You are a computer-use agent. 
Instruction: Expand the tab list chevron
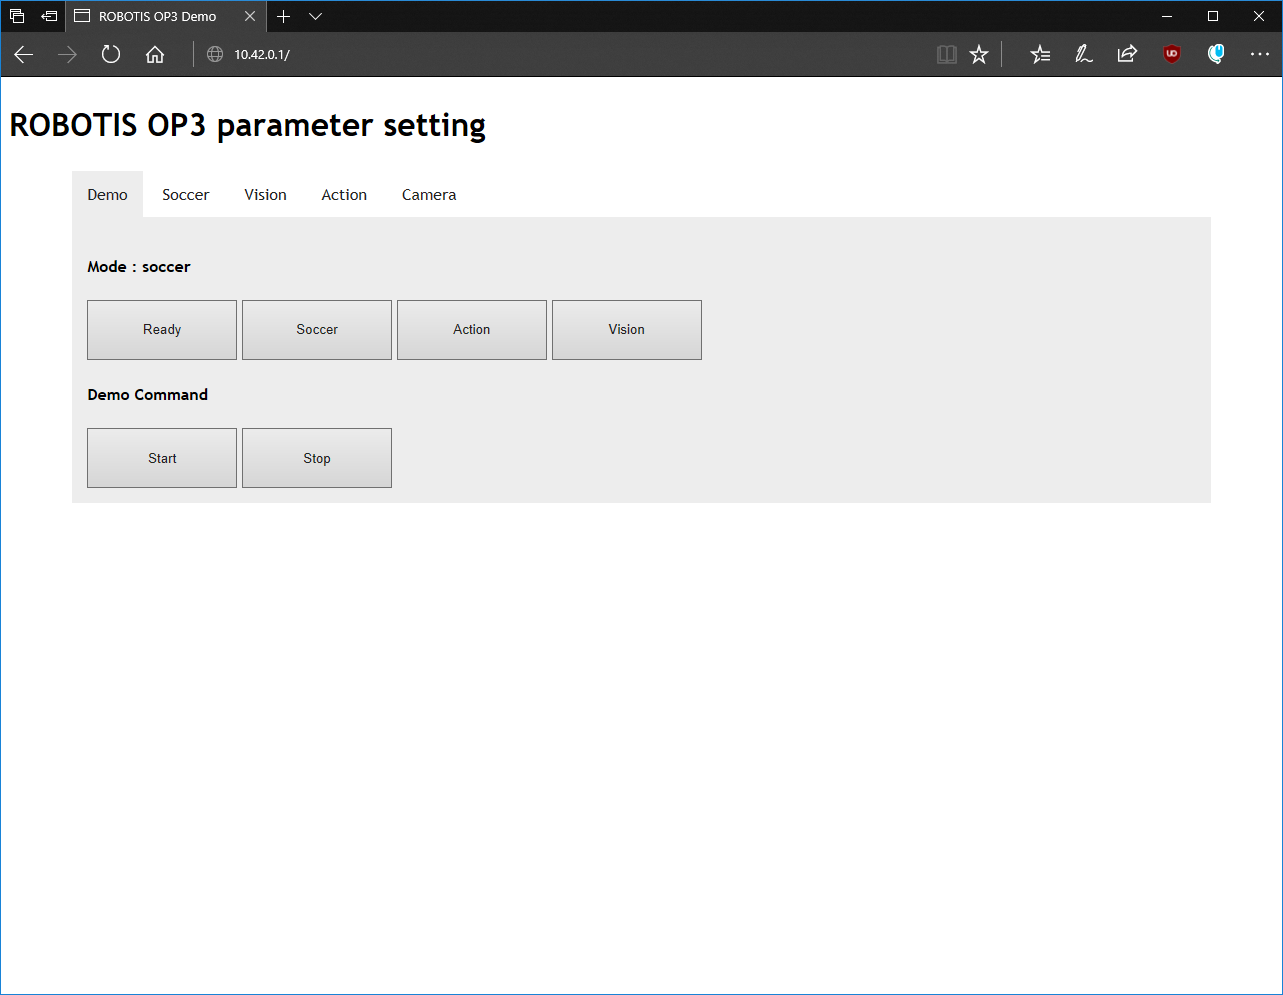coord(316,16)
